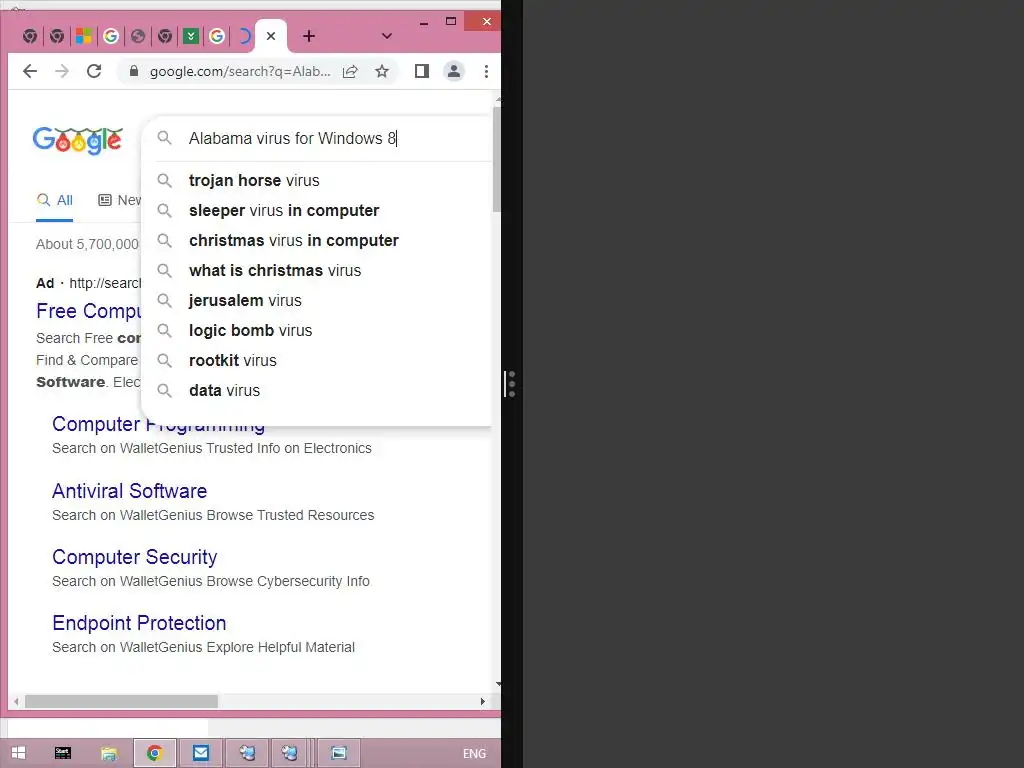Share this page using the share icon

tap(351, 71)
